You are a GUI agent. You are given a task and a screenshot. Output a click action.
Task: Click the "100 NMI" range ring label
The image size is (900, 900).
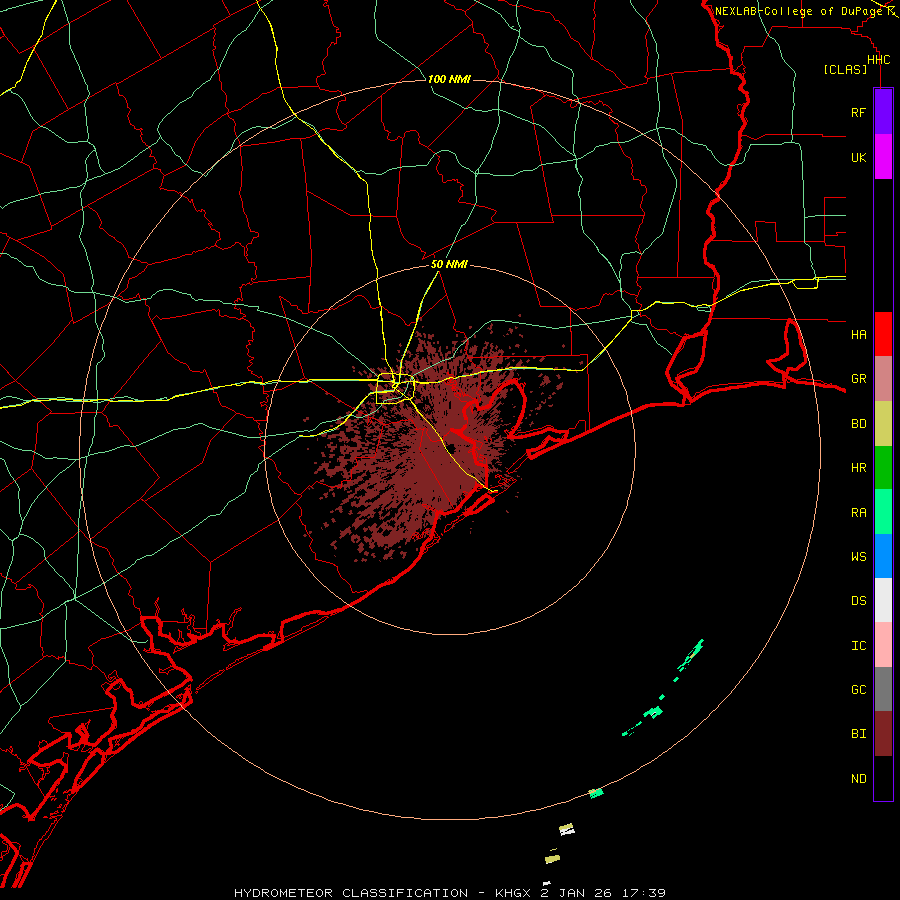point(449,79)
